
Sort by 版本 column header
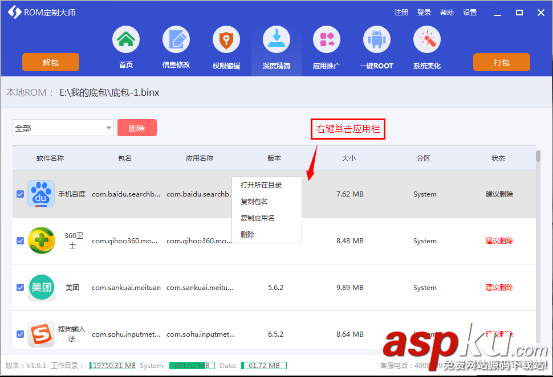point(274,158)
